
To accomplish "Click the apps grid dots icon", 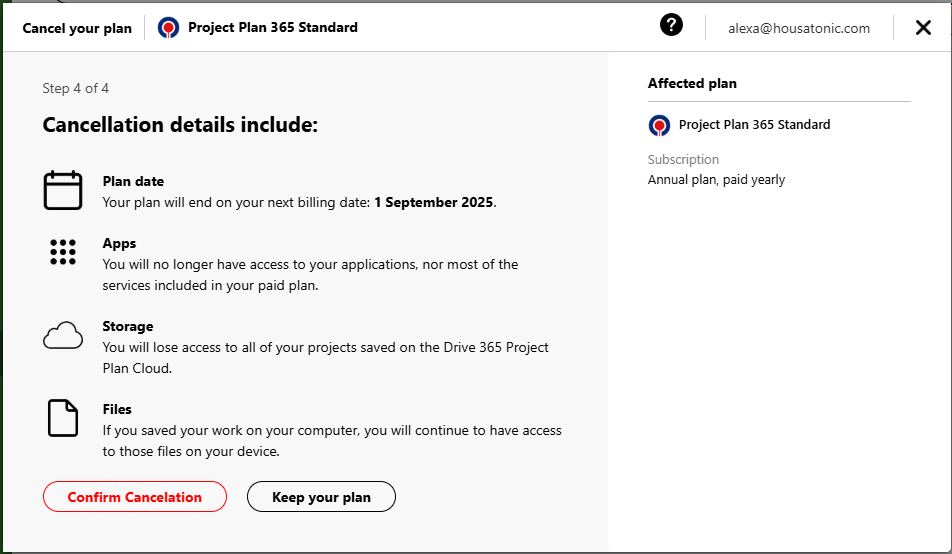I will coord(63,252).
